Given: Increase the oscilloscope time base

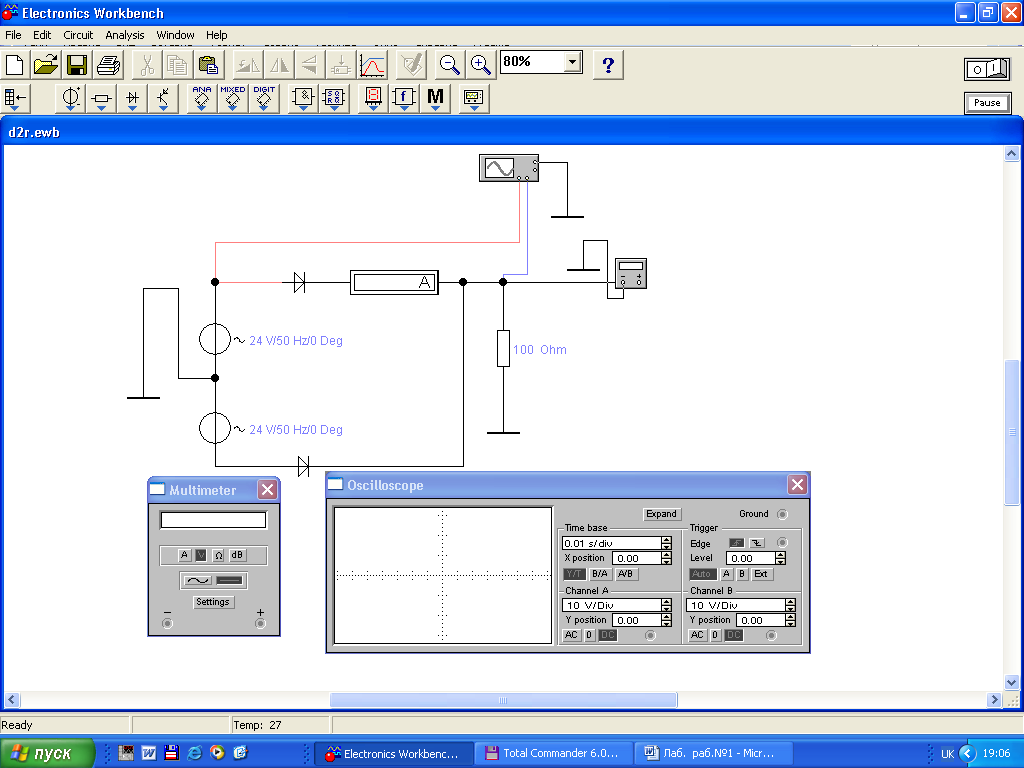Looking at the screenshot, I should pos(666,540).
